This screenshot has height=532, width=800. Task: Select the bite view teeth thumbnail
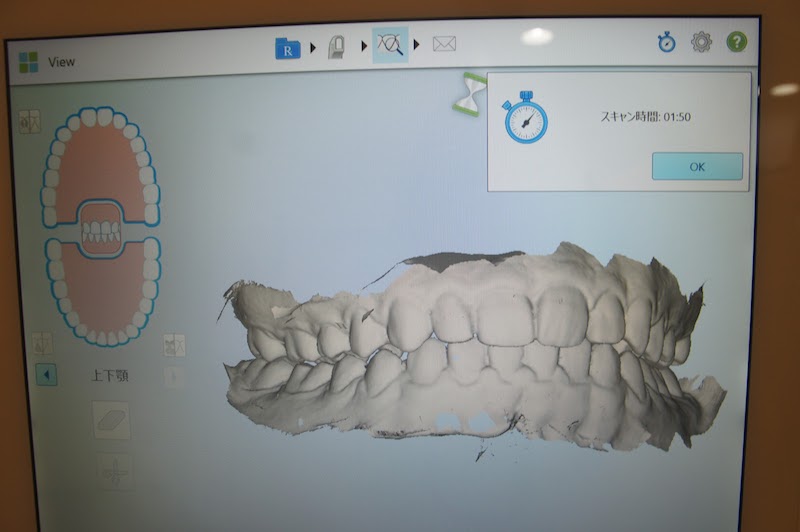(101, 229)
